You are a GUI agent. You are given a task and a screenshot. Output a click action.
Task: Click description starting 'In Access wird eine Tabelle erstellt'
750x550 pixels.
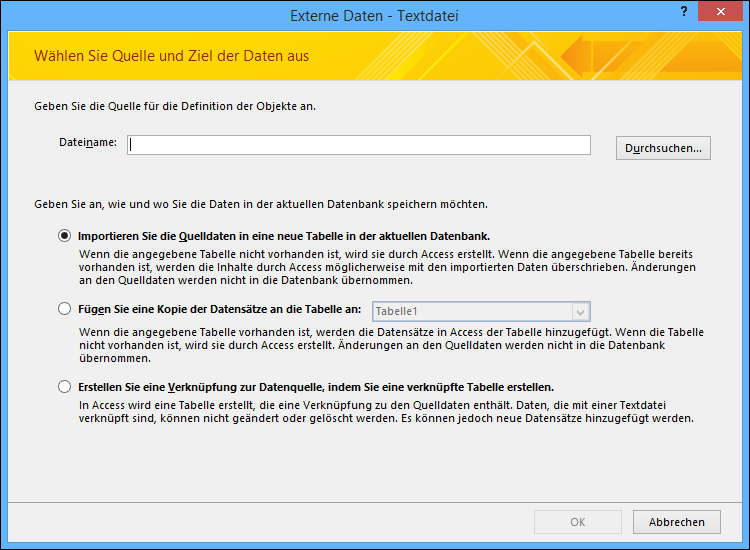tap(386, 412)
